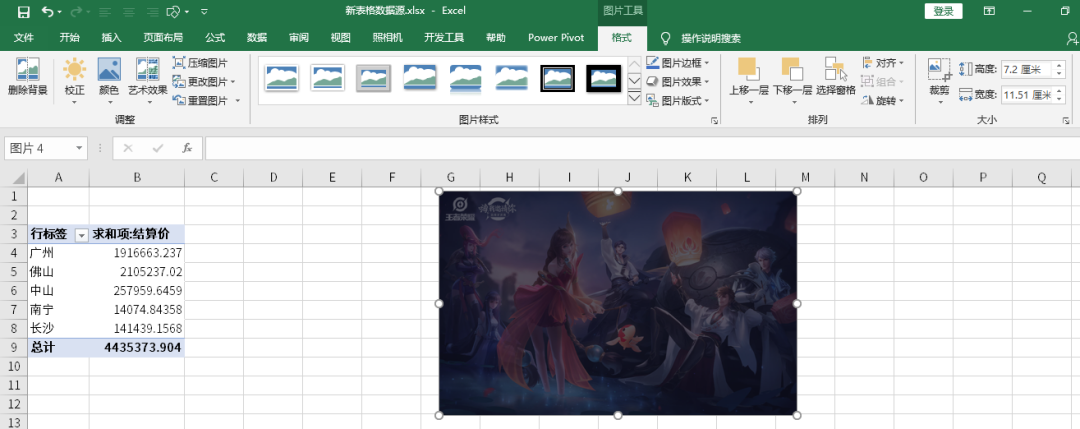Switch to the 插入 Insert tab

pos(111,38)
